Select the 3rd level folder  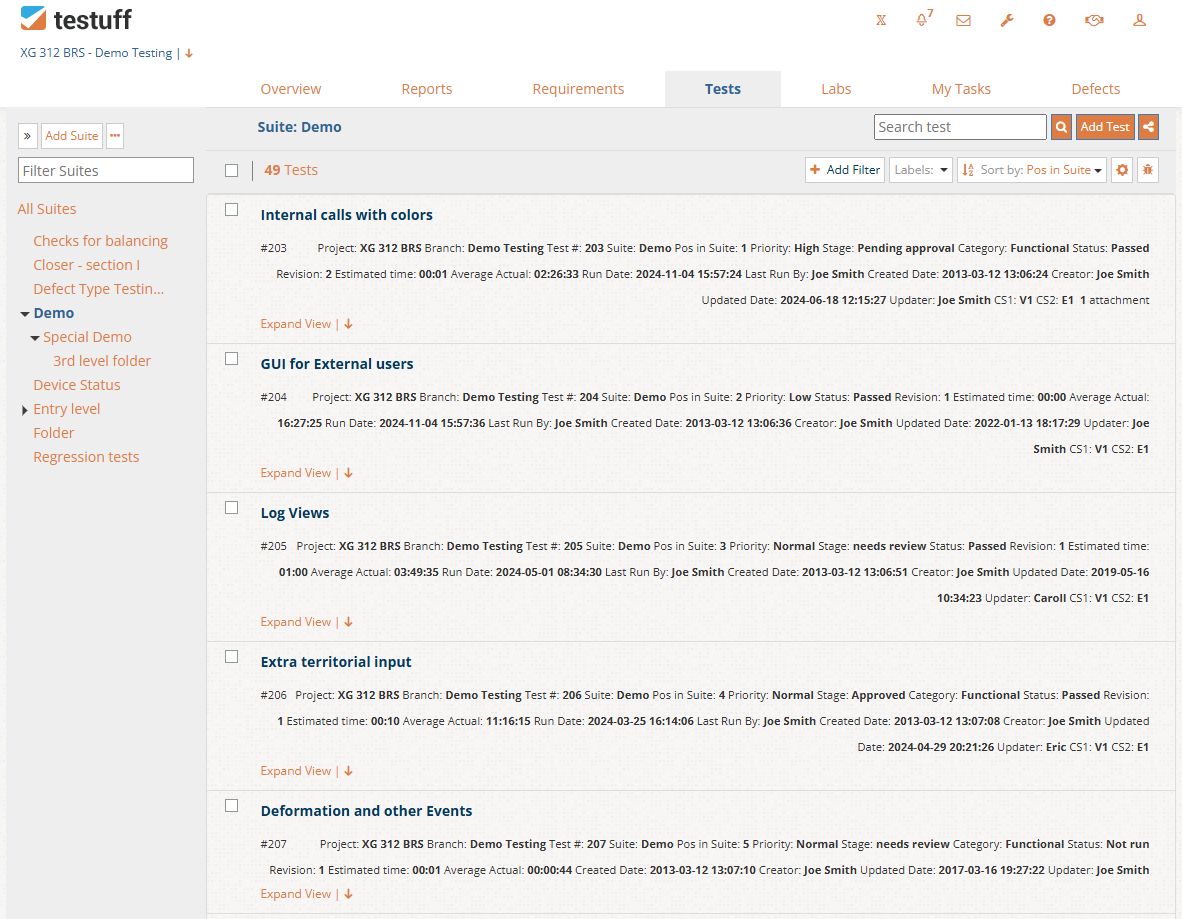pos(102,361)
